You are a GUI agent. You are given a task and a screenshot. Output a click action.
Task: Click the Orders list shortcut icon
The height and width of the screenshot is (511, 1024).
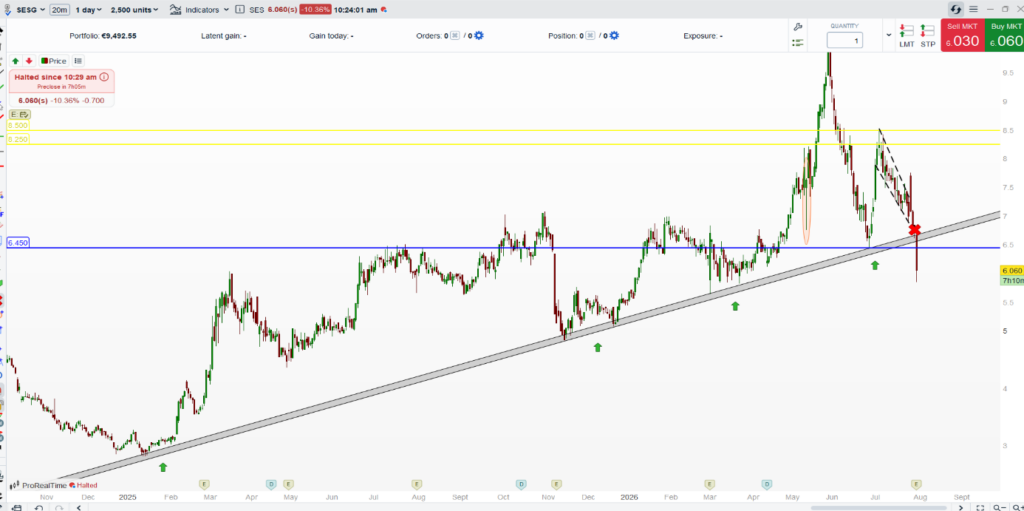455,36
